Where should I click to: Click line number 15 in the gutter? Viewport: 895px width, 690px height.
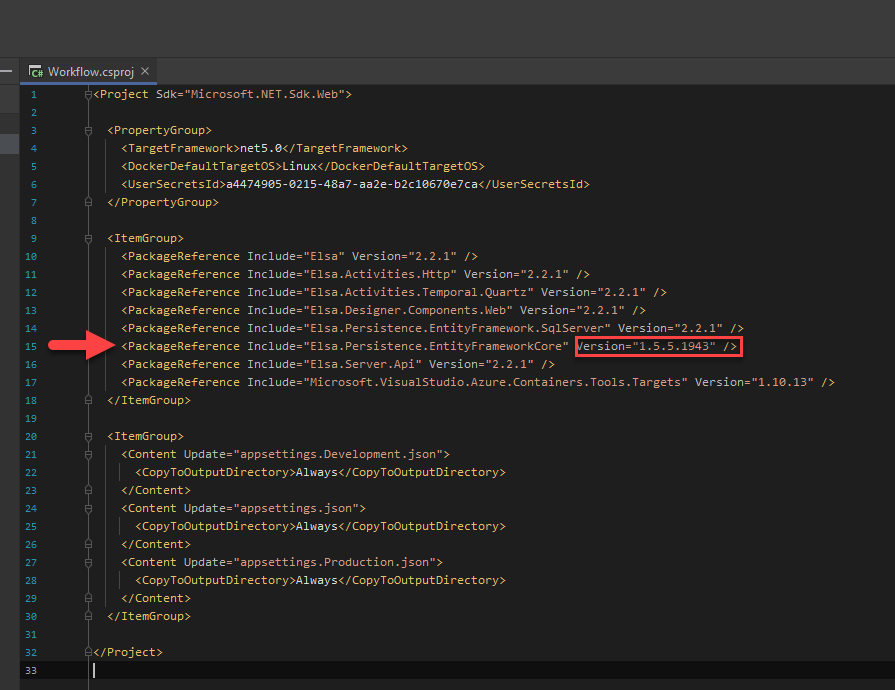[31, 346]
